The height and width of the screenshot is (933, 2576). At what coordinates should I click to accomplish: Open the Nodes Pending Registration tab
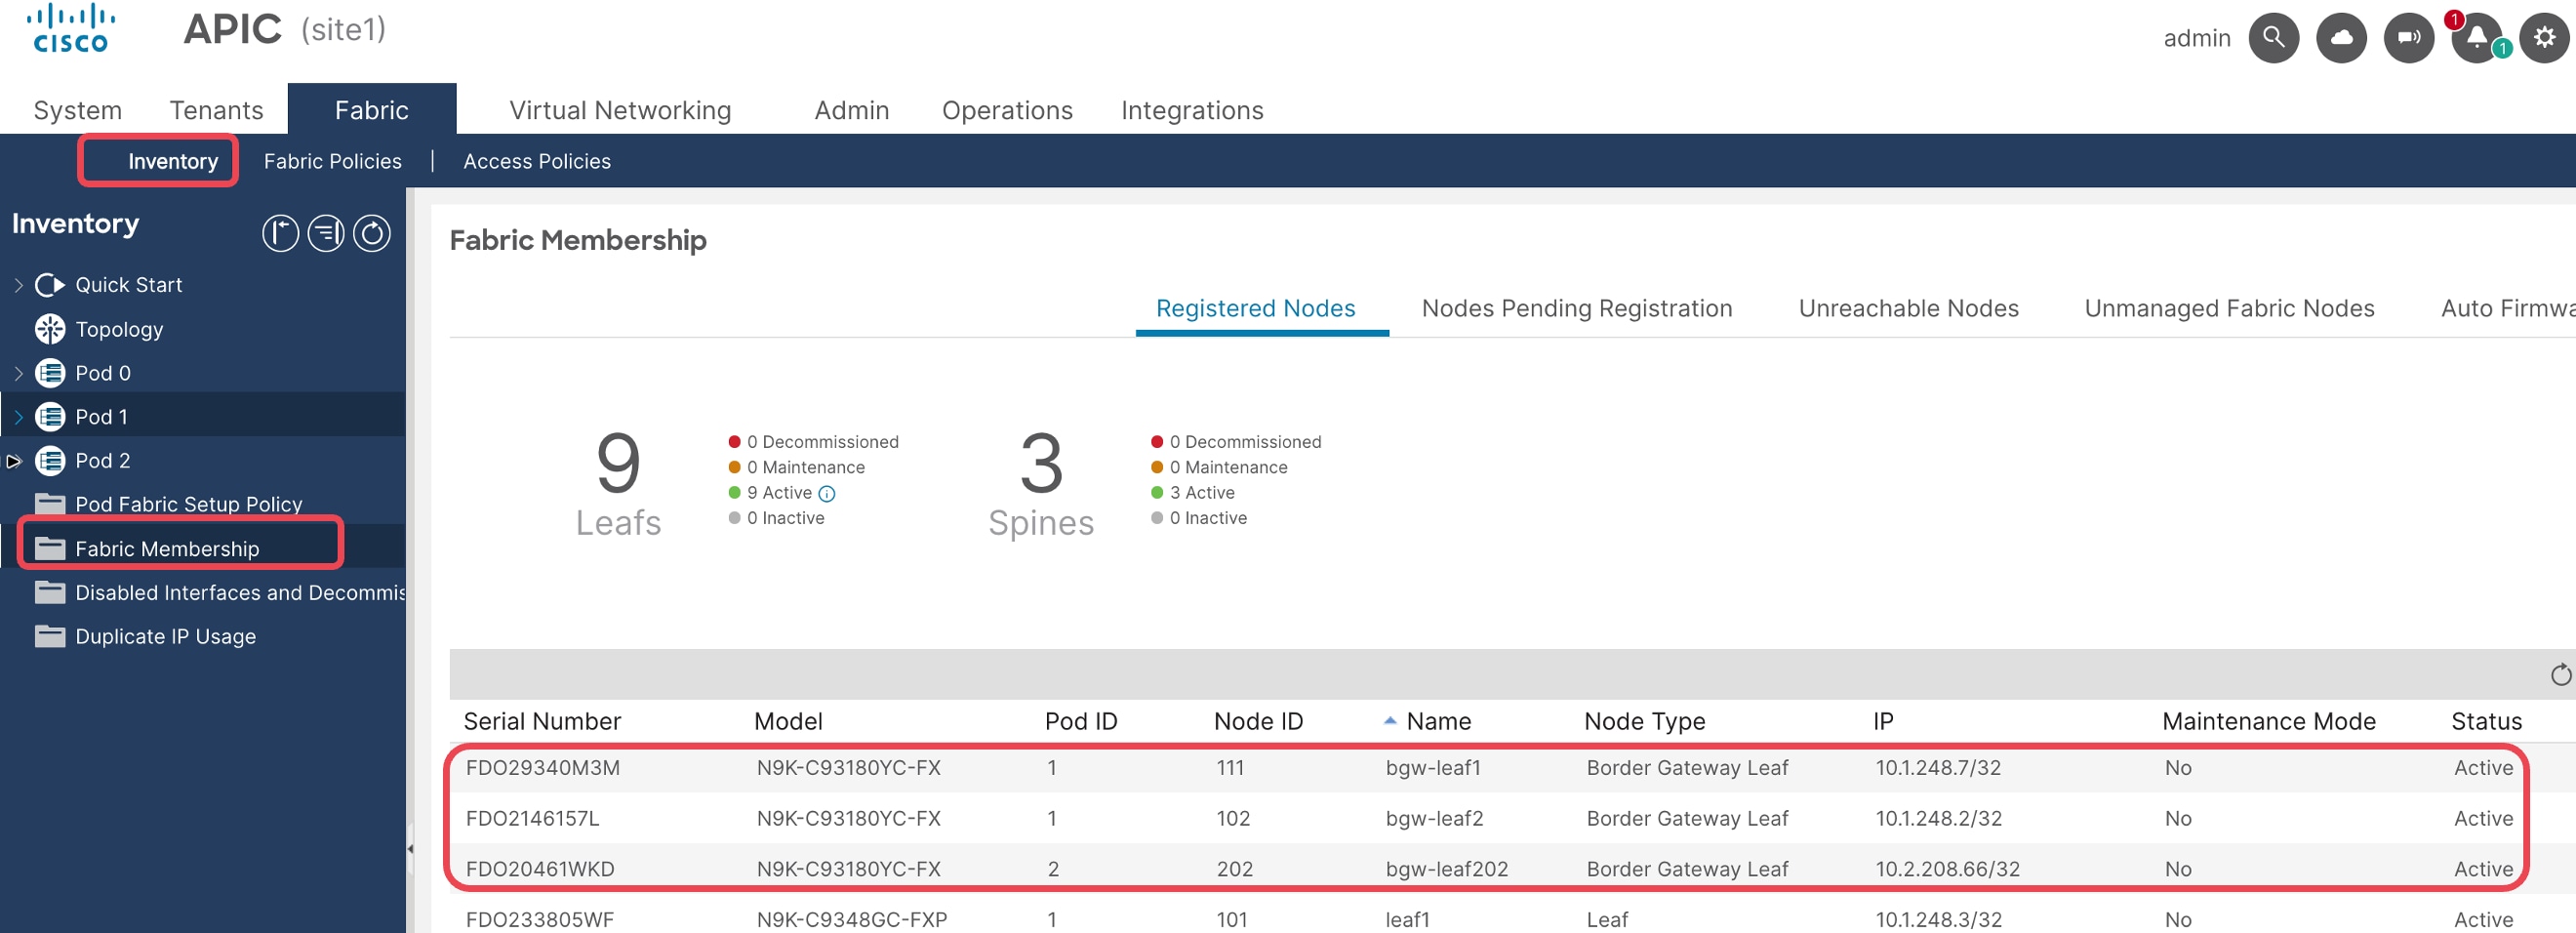coord(1577,308)
